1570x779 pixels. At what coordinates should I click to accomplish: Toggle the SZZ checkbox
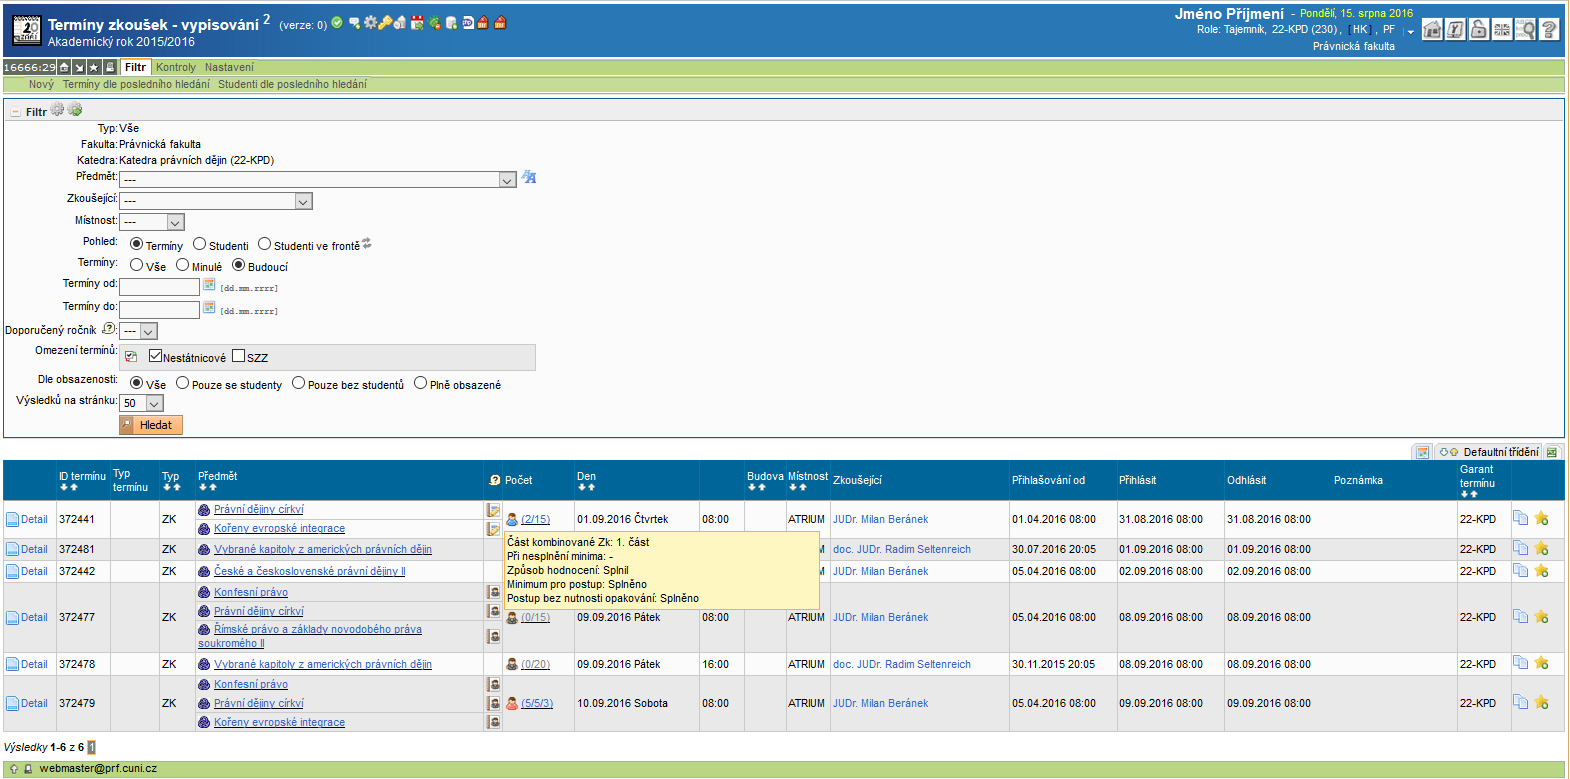[238, 356]
